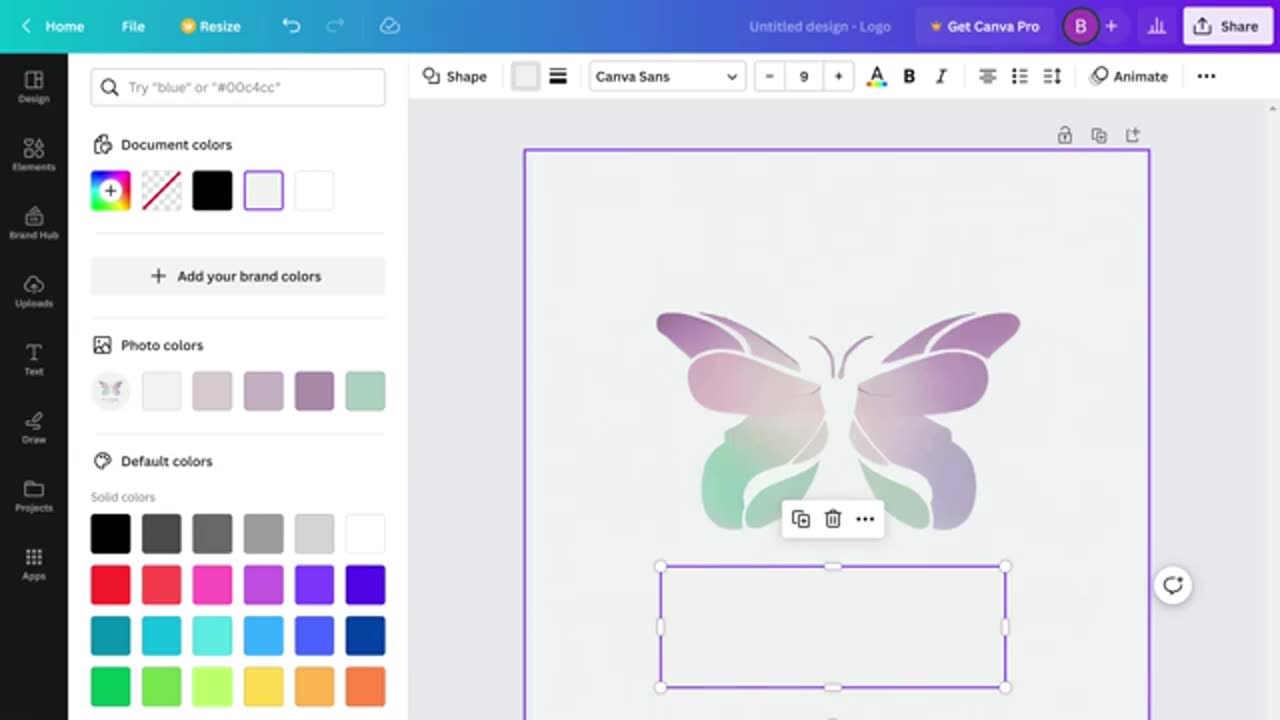Open the Elements sidebar panel
This screenshot has height=720, width=1280.
(34, 155)
